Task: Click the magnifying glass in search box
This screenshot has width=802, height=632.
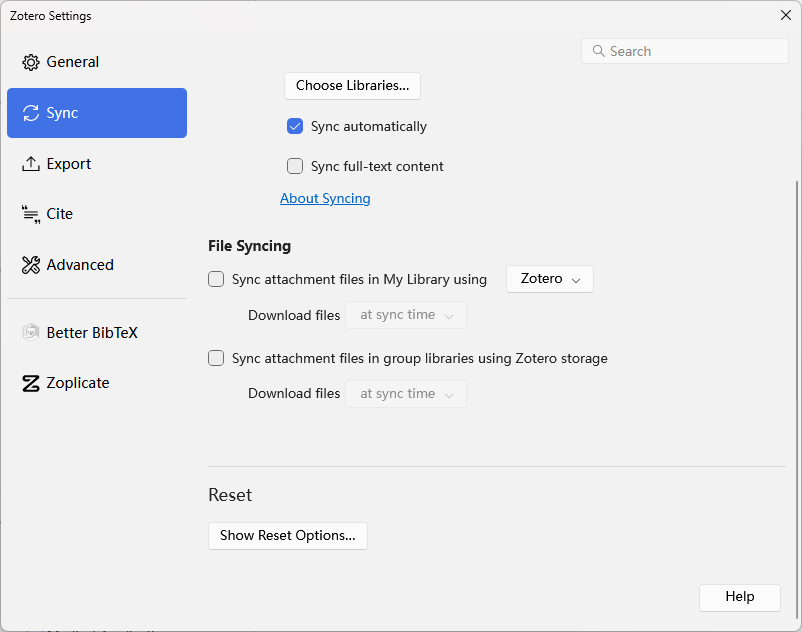Action: (x=598, y=50)
